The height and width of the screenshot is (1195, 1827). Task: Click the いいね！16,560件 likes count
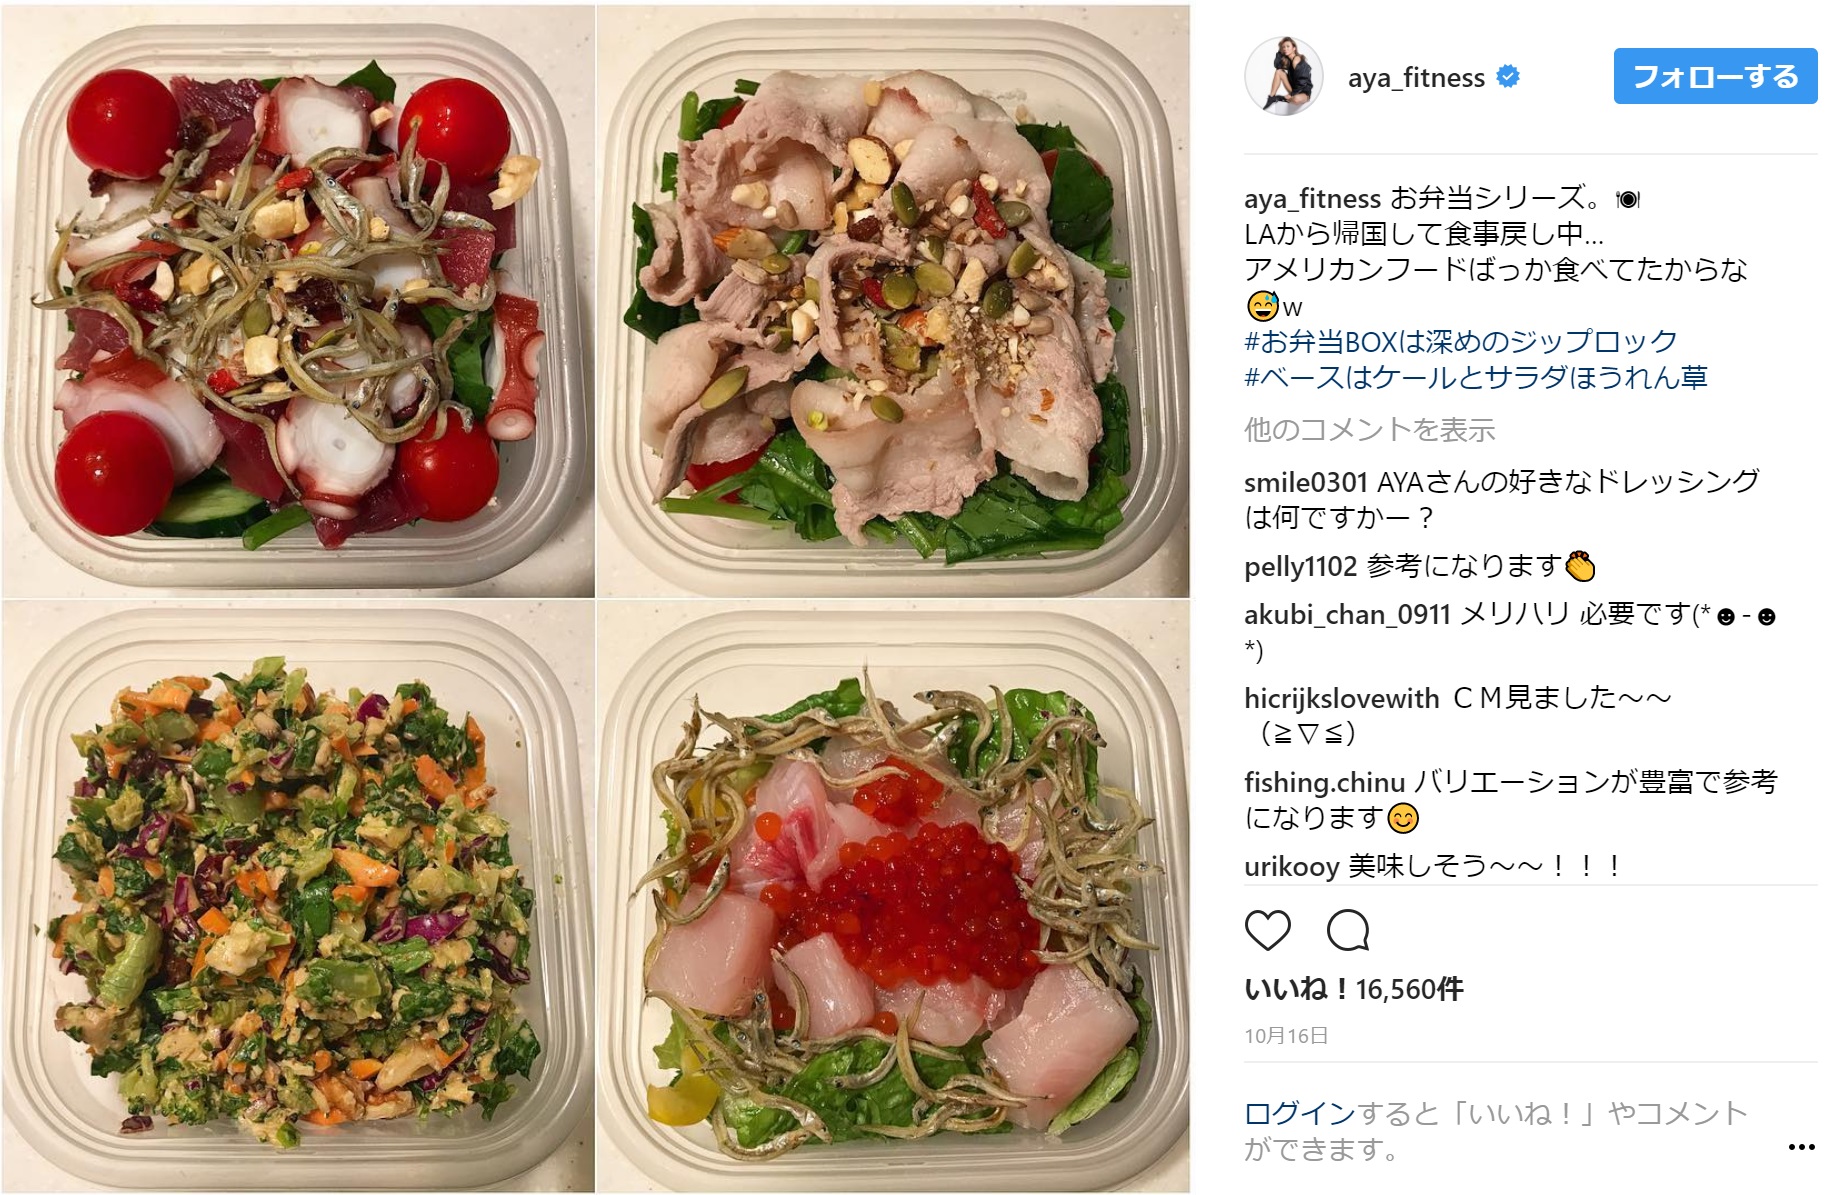(1353, 989)
